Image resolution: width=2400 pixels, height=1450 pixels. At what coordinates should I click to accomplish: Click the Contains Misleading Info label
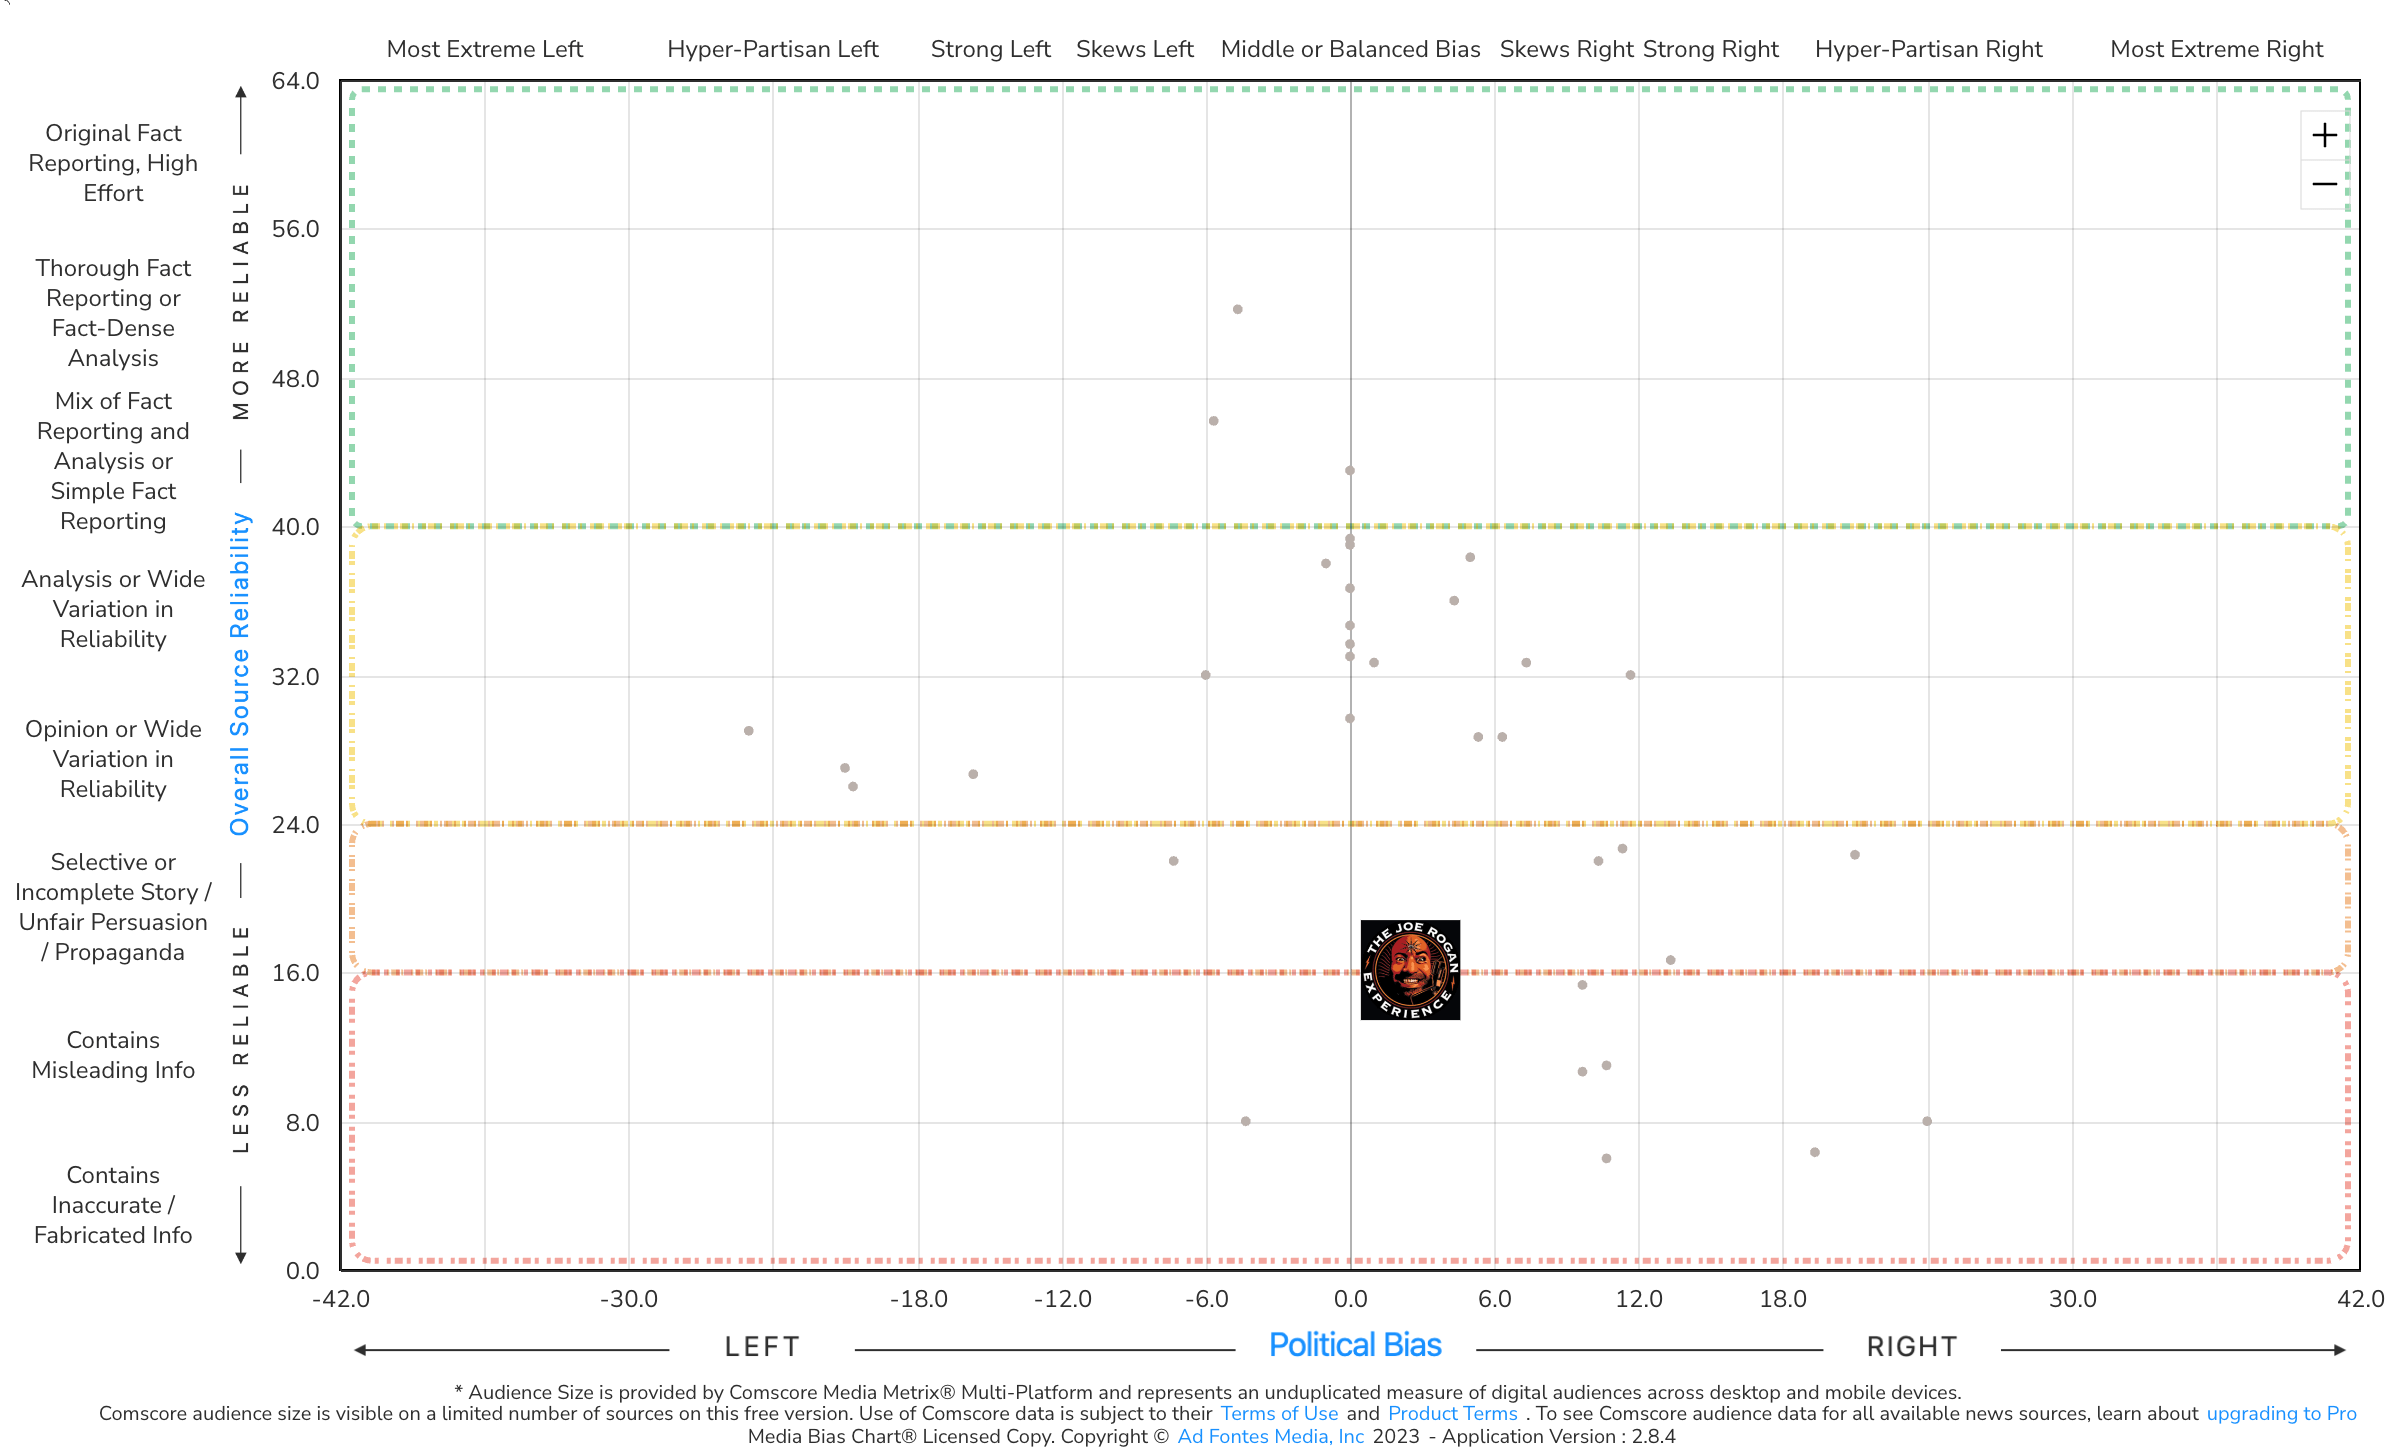(x=113, y=1055)
